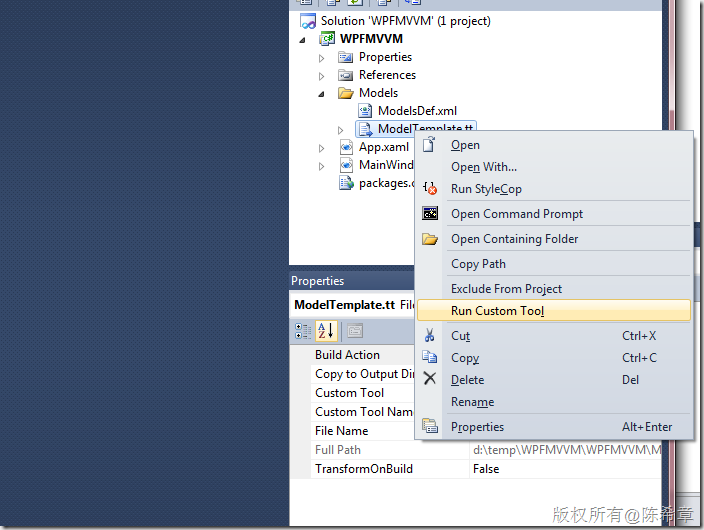Select the Properties tree item under WPFMVVM

385,57
